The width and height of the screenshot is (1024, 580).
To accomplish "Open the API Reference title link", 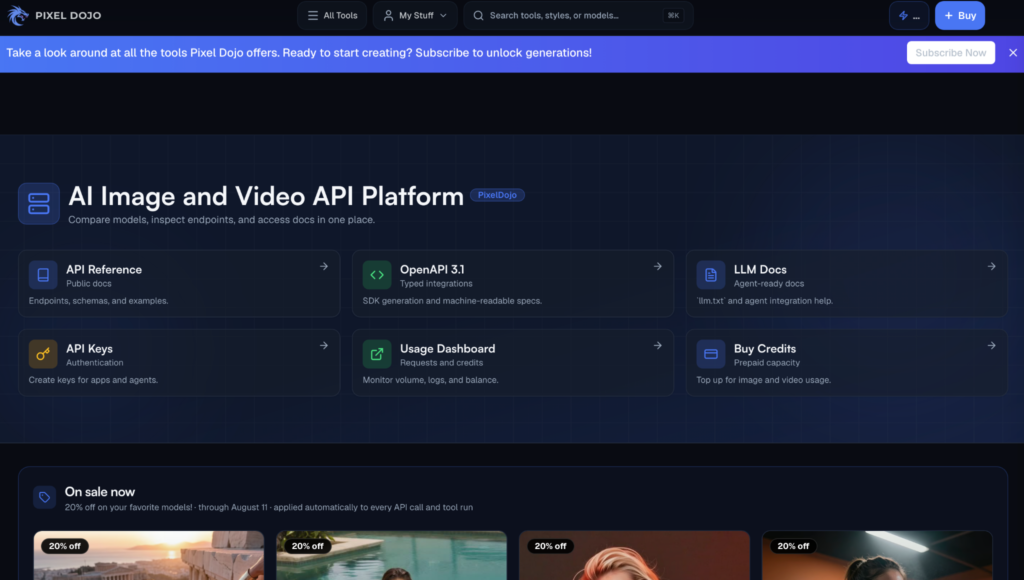I will pyautogui.click(x=104, y=269).
